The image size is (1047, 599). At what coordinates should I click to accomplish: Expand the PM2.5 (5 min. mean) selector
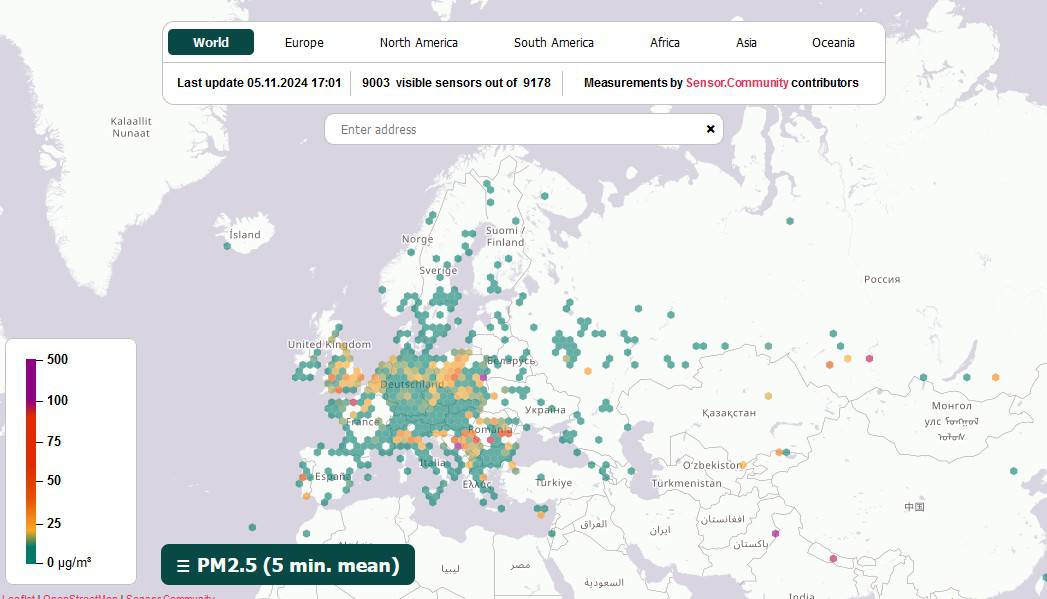click(298, 566)
